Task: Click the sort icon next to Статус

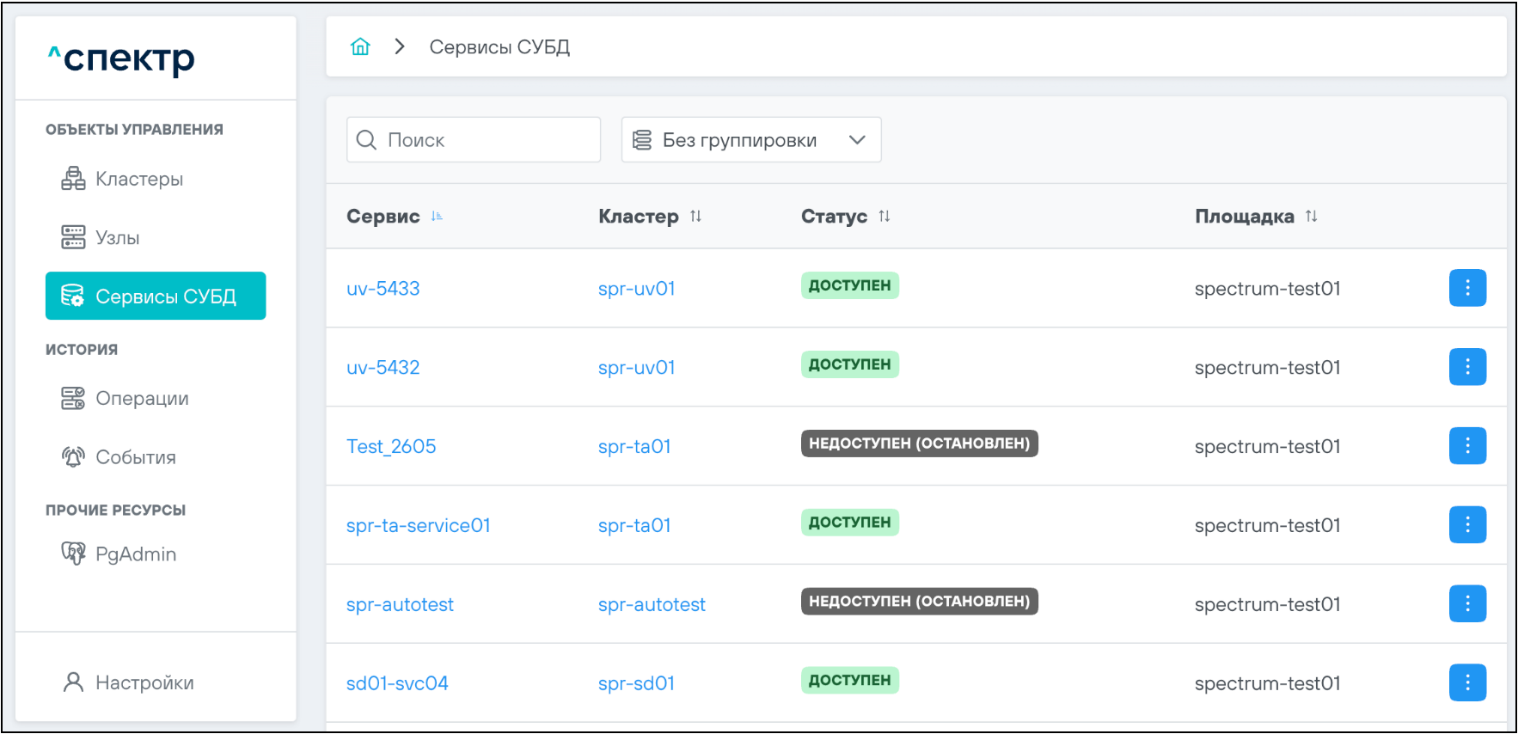Action: tap(884, 217)
